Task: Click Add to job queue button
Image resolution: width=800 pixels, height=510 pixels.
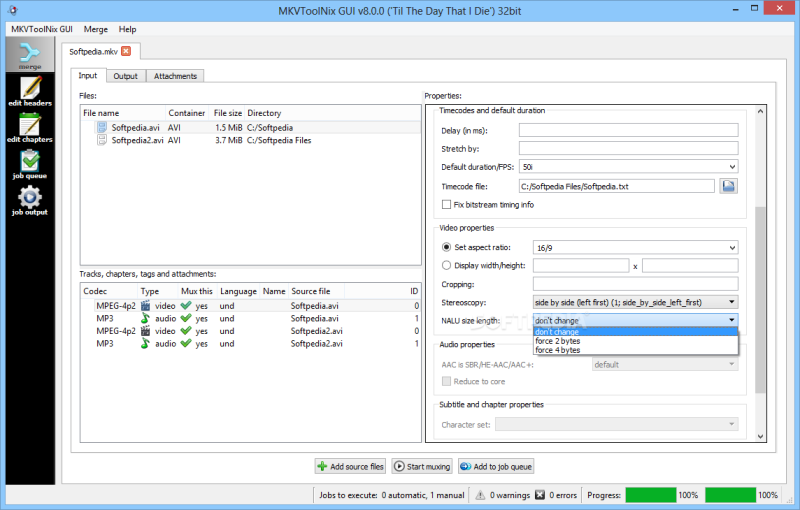Action: [x=496, y=467]
